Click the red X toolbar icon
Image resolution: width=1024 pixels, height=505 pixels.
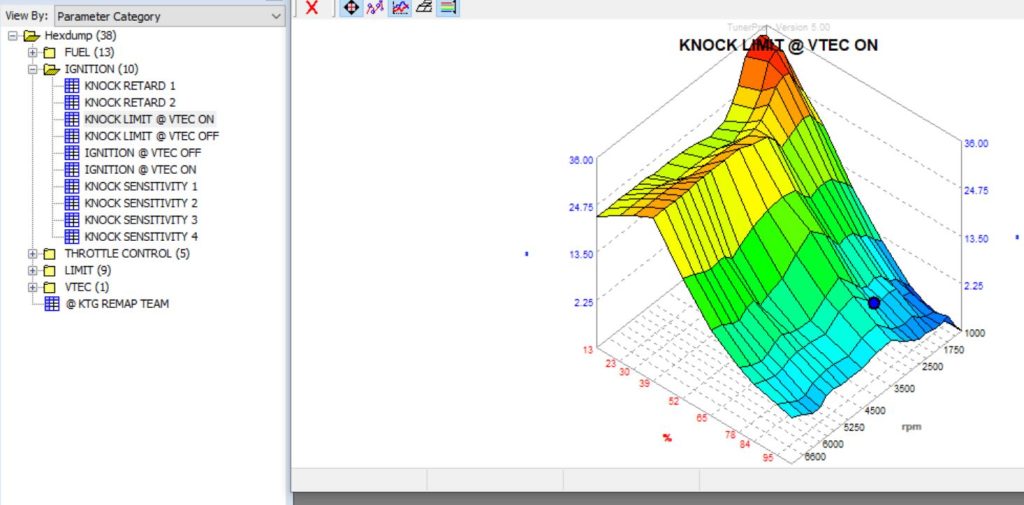[312, 7]
